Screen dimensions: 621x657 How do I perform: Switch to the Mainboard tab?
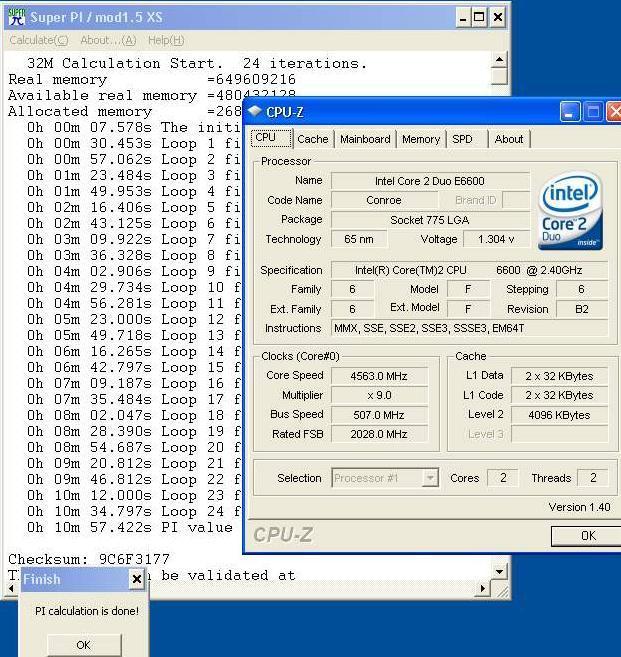pyautogui.click(x=365, y=139)
